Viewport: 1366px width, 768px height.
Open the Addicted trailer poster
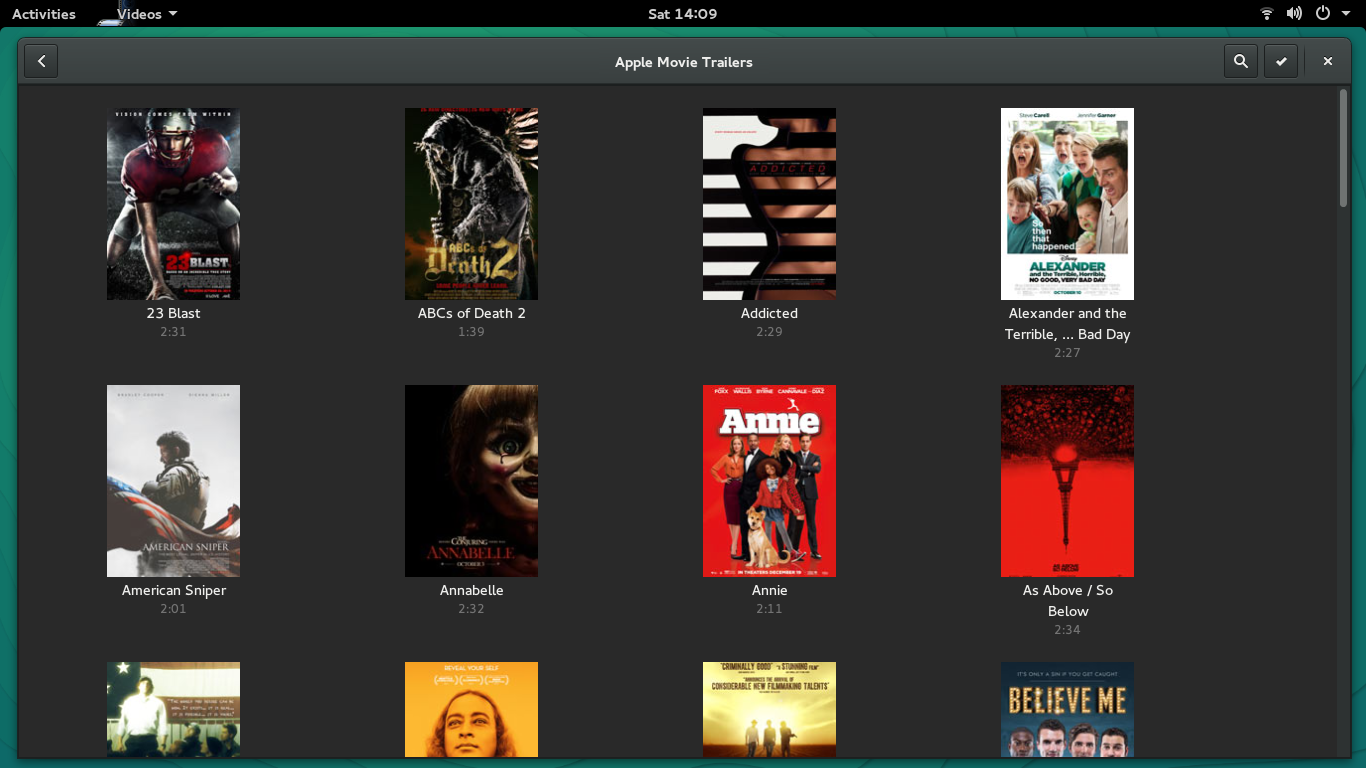point(769,204)
